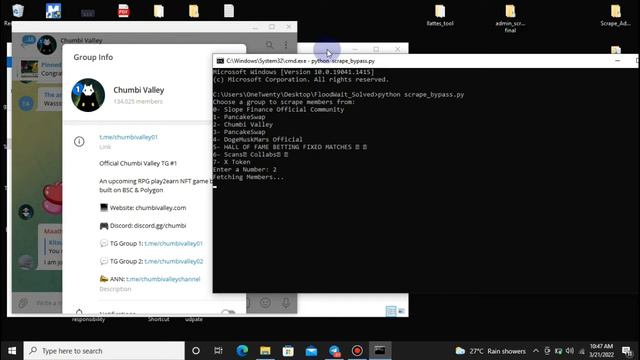This screenshot has width=640, height=360.
Task: Click the view toggle icon in background window
Action: tap(391, 311)
